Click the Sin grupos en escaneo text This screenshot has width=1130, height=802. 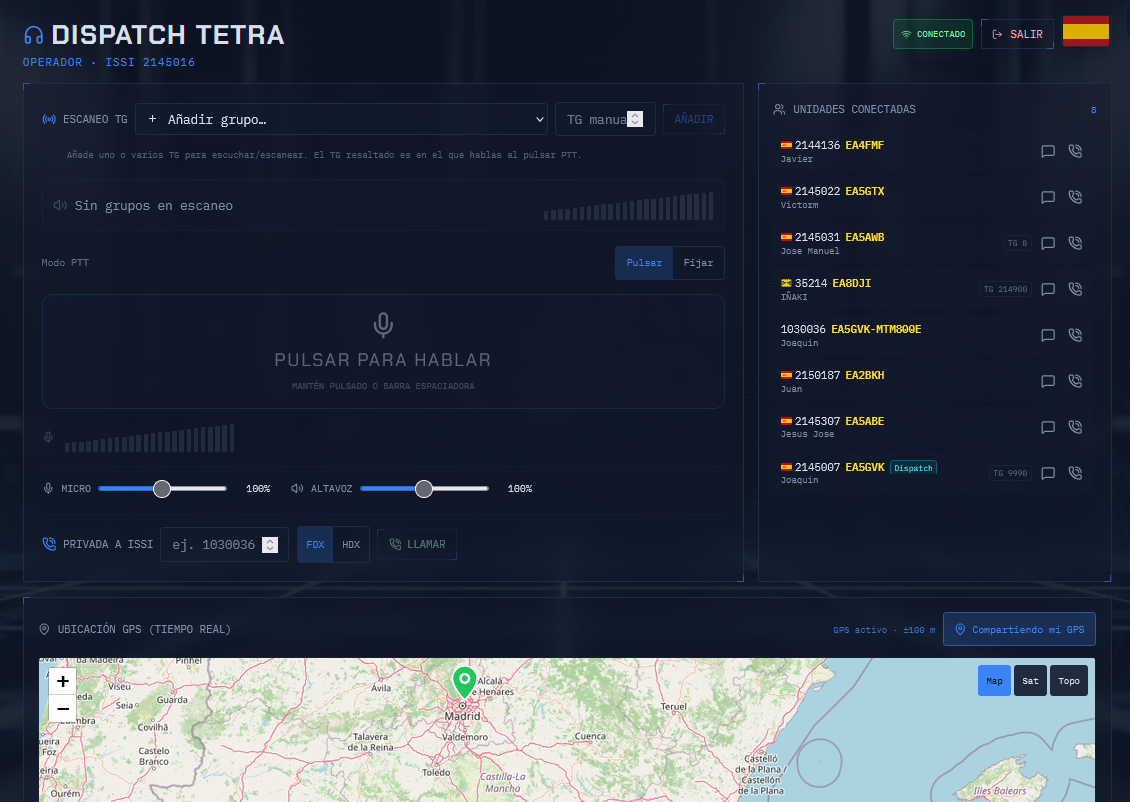(154, 206)
